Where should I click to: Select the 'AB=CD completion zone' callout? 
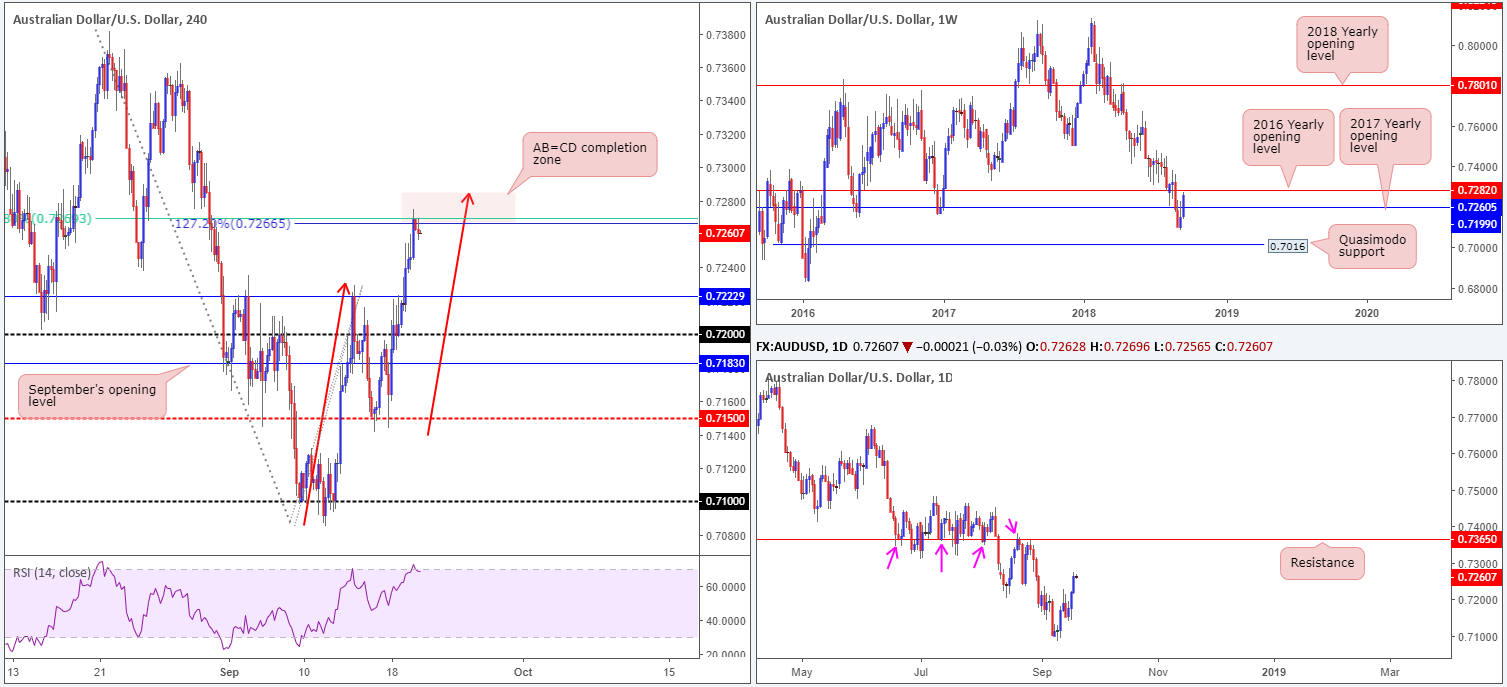point(589,154)
